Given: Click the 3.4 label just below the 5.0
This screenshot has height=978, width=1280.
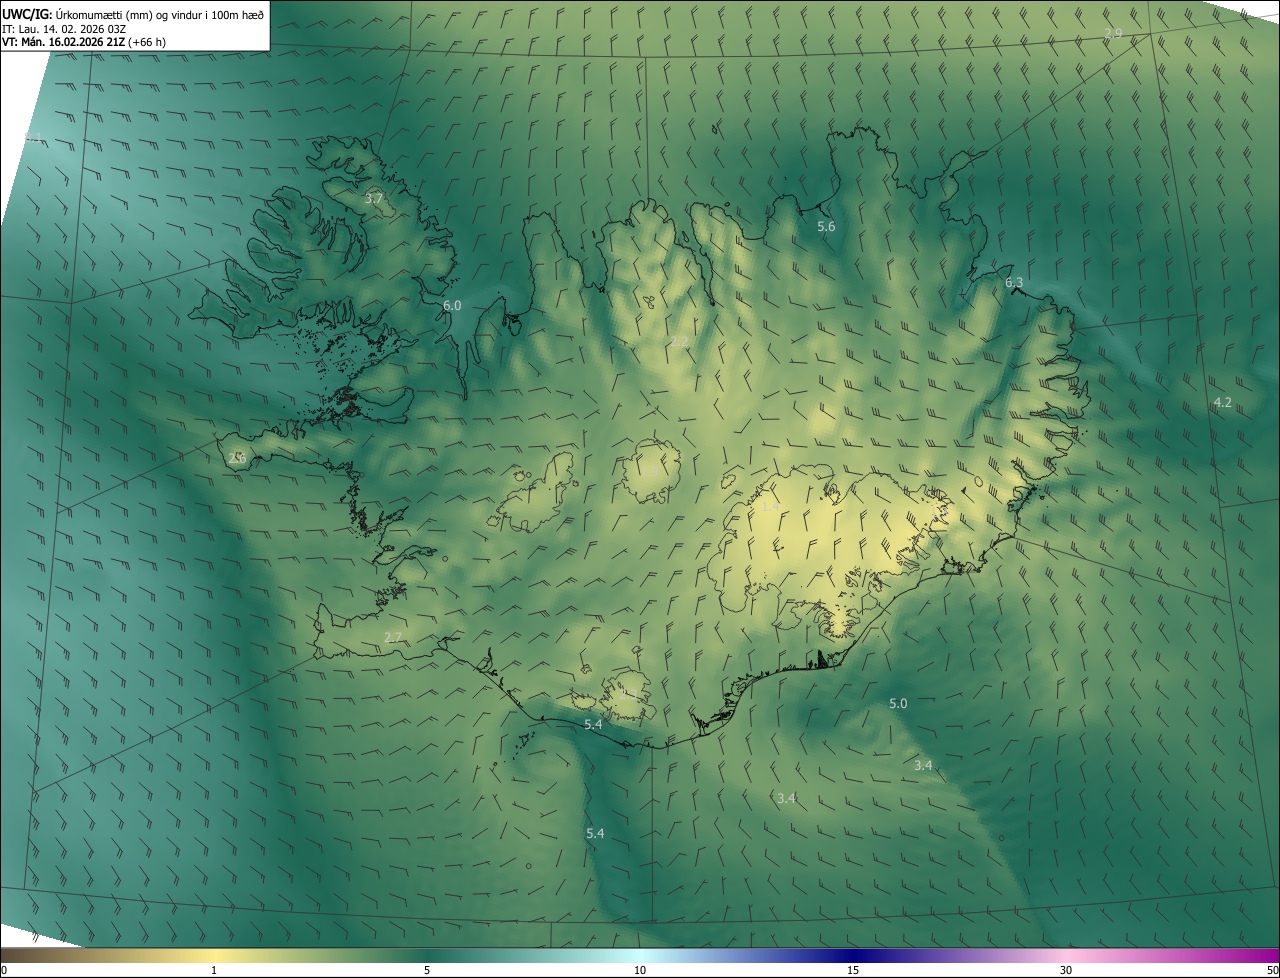Looking at the screenshot, I should pyautogui.click(x=923, y=765).
